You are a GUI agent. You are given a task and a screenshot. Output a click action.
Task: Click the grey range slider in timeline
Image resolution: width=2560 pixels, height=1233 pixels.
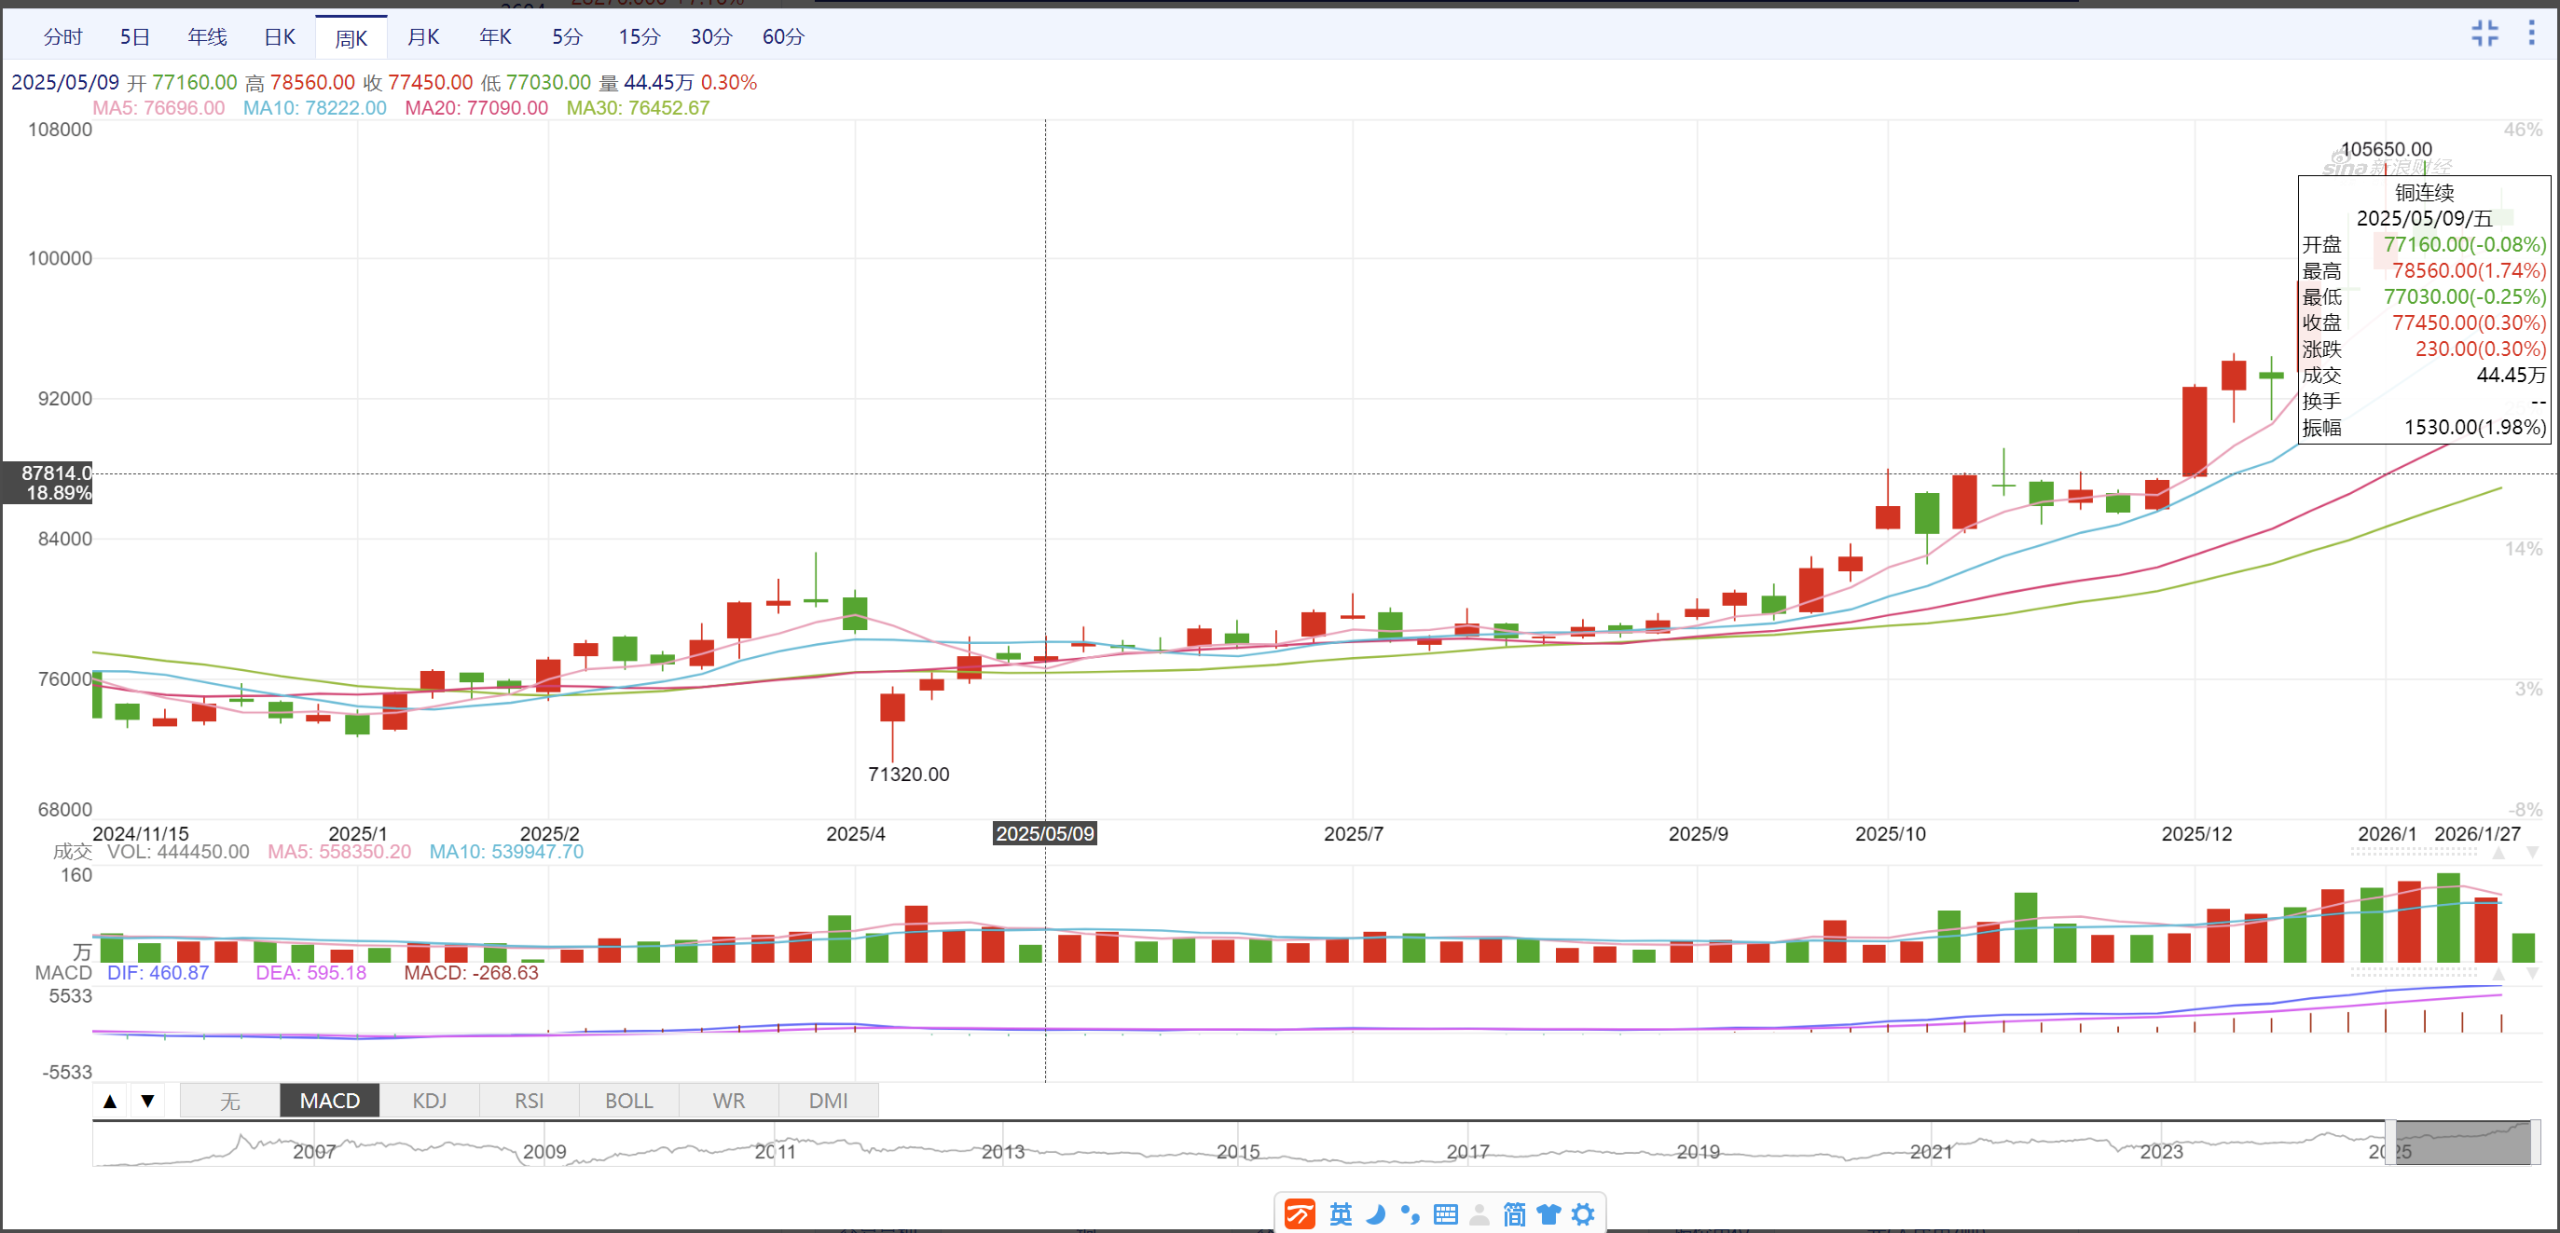2463,1143
